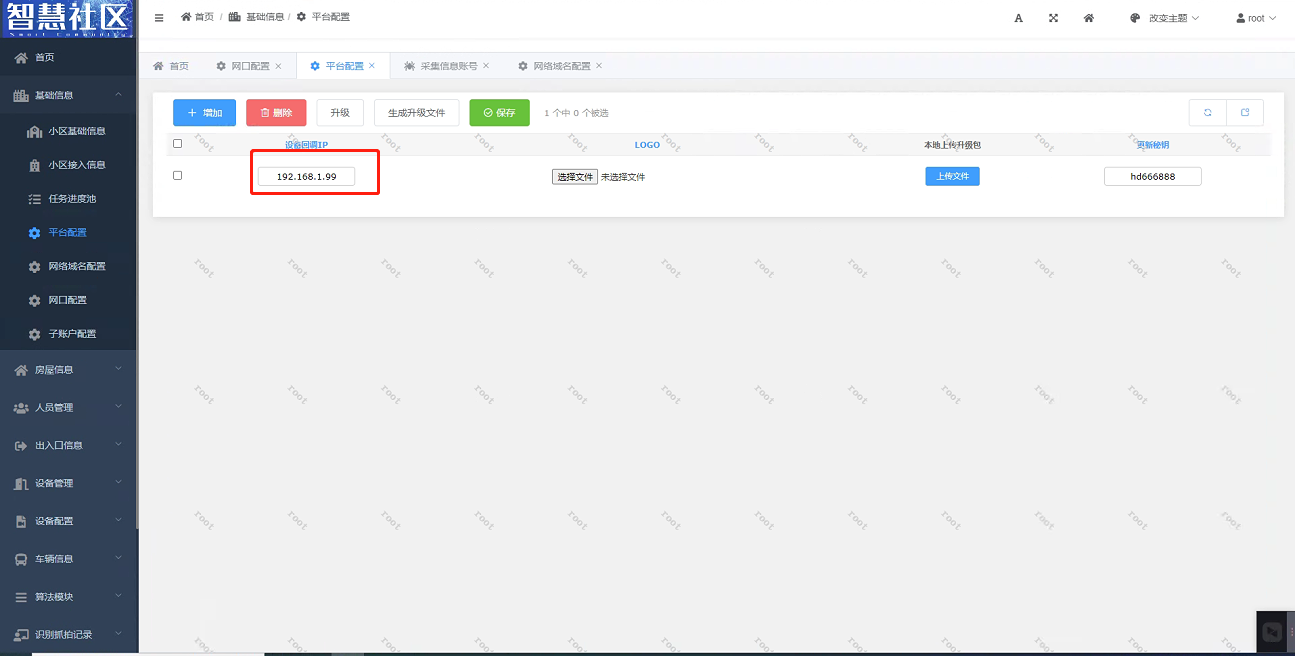Click the 选择文件 file chooser button
Image resolution: width=1295 pixels, height=656 pixels.
[x=574, y=177]
